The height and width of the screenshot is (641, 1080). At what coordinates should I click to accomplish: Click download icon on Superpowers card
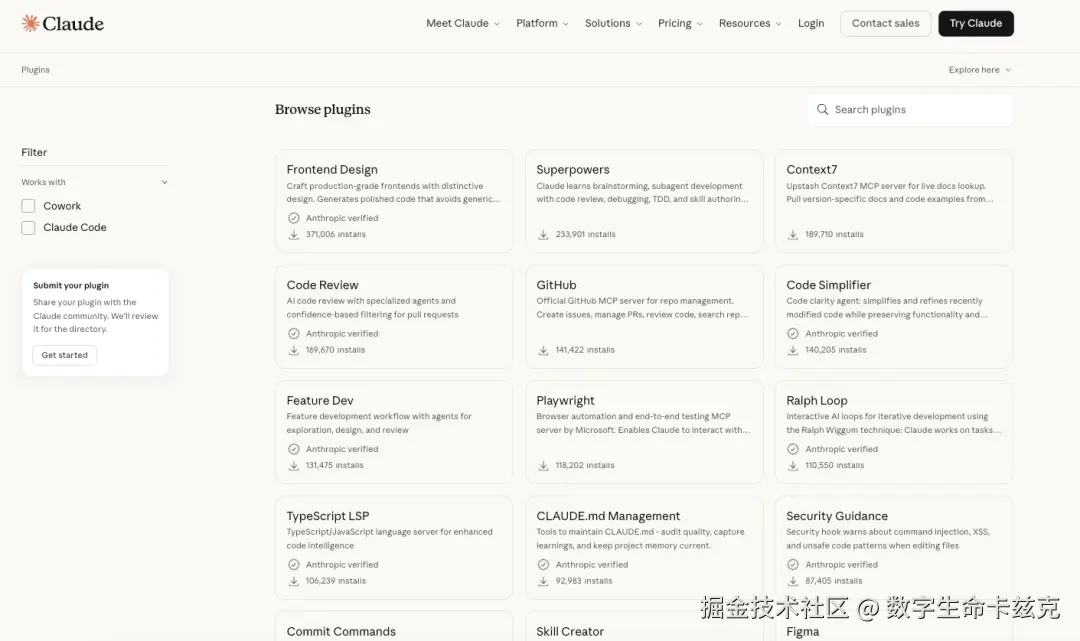pos(543,235)
